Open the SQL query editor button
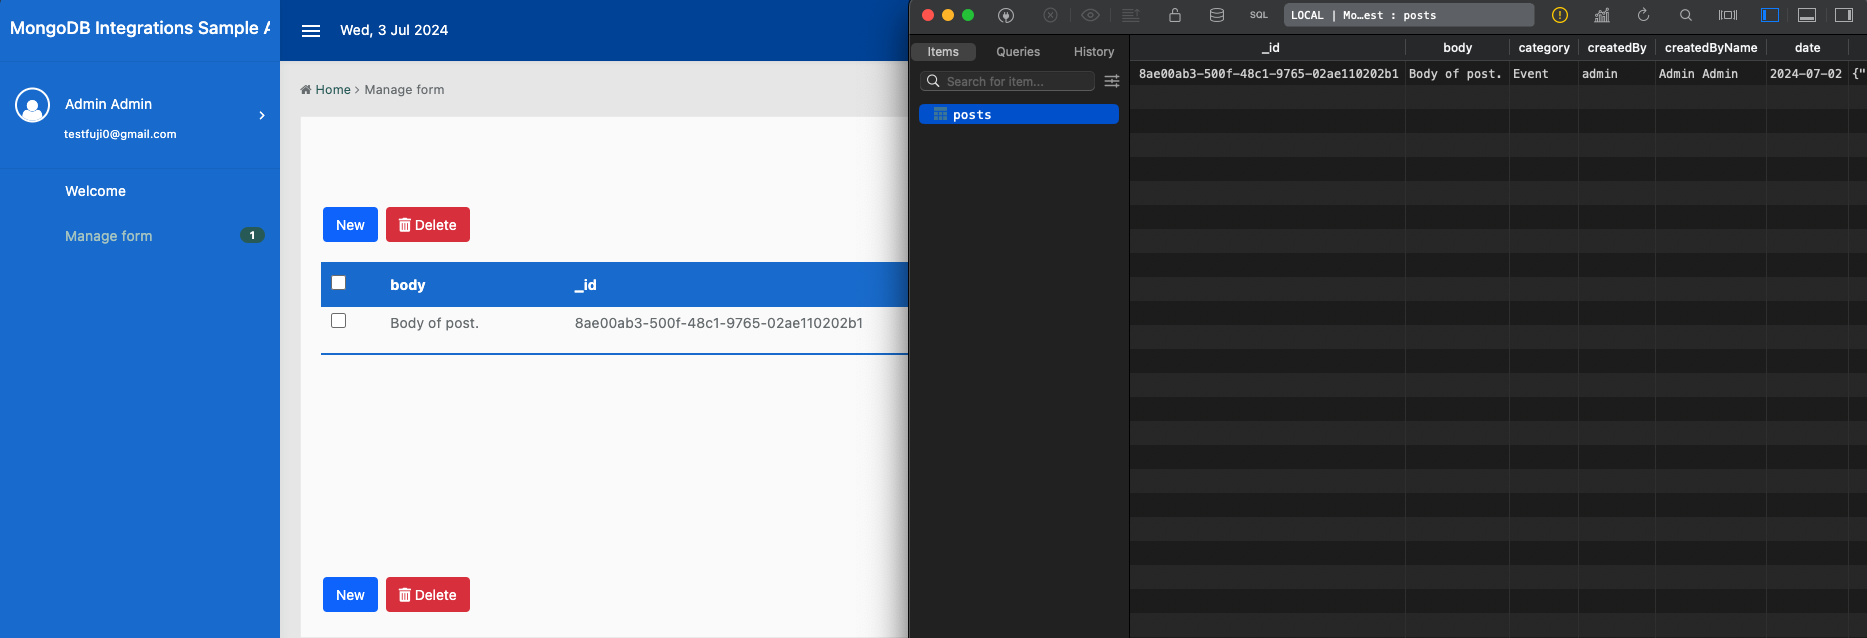Viewport: 1867px width, 638px height. (x=1259, y=15)
